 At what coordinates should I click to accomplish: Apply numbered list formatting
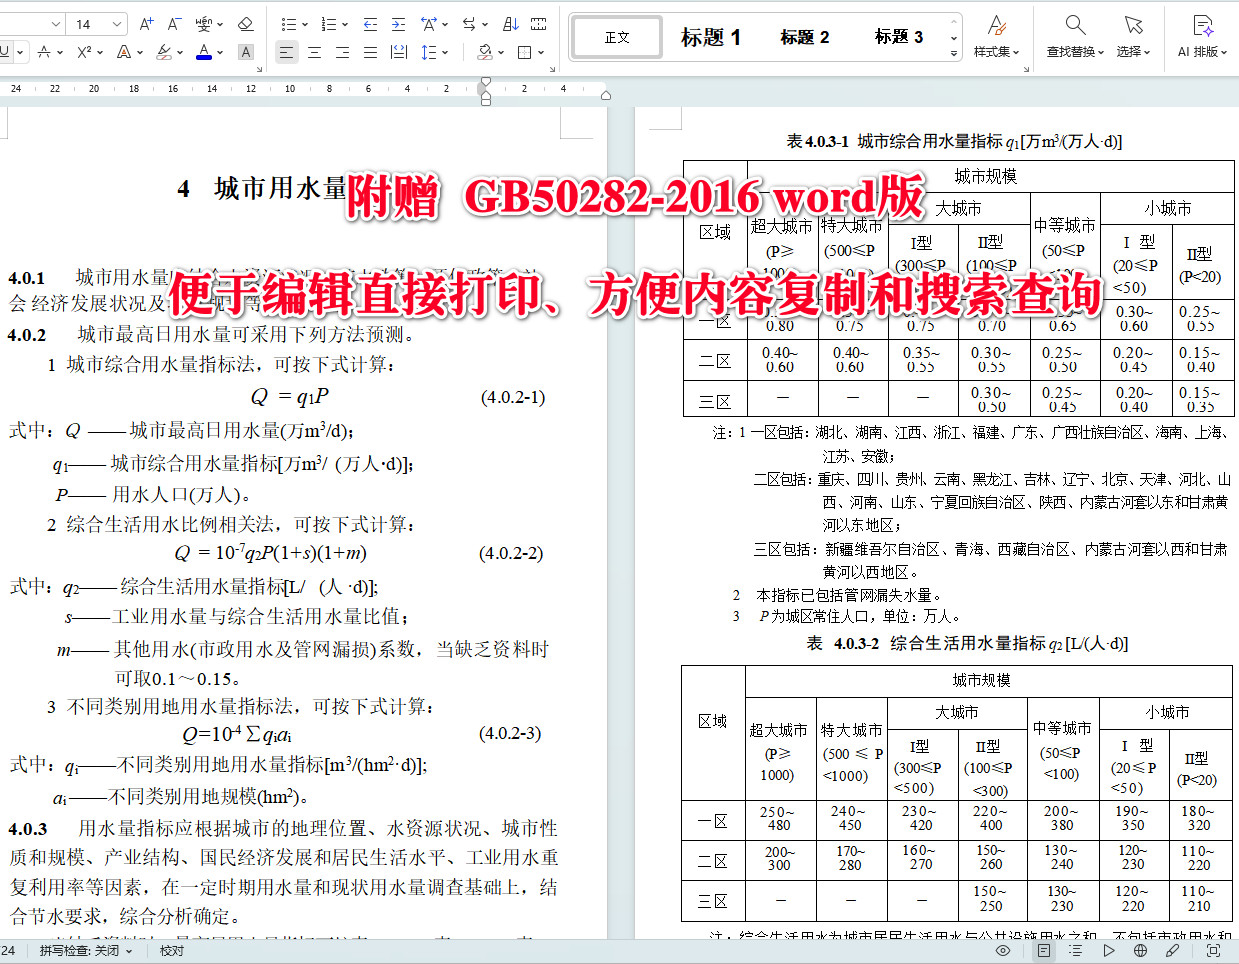(327, 23)
